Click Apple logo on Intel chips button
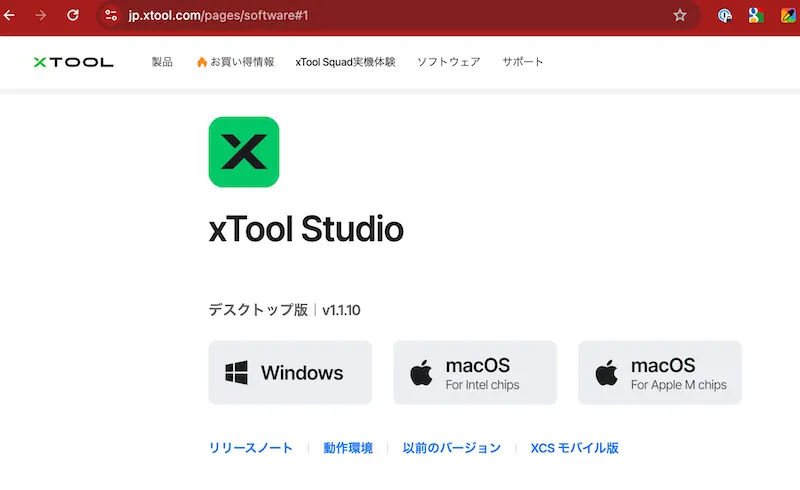800x490 pixels. pyautogui.click(x=421, y=372)
